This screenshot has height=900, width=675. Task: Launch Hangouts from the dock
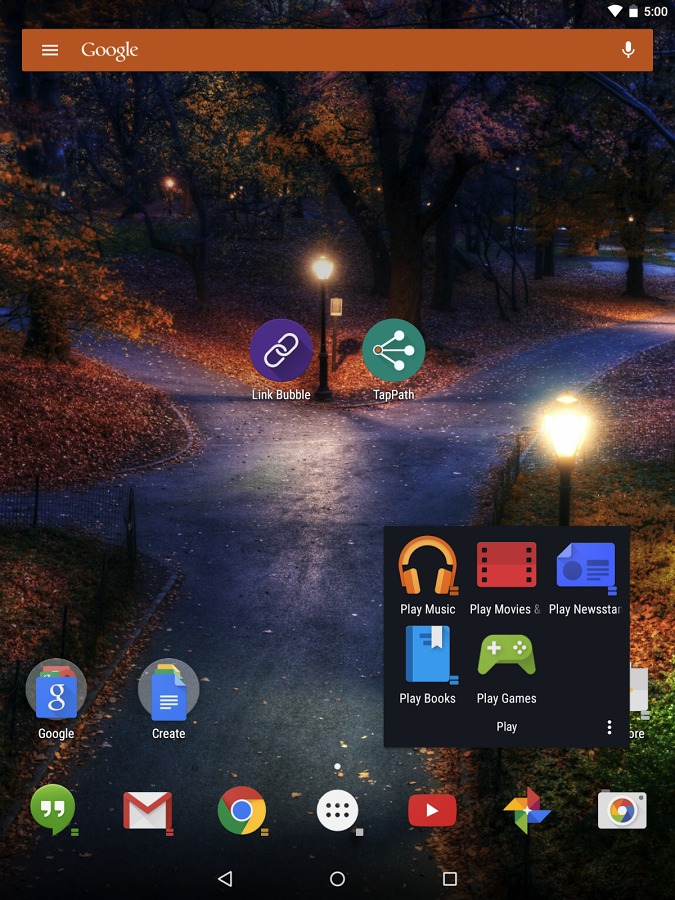click(x=53, y=810)
